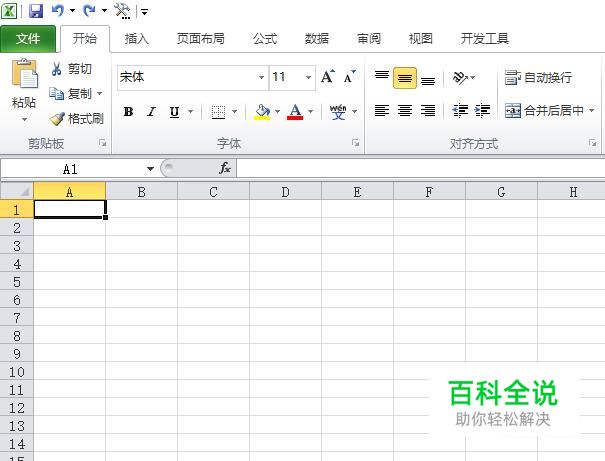
Task: Click the wén phonetic guide icon
Action: click(338, 112)
